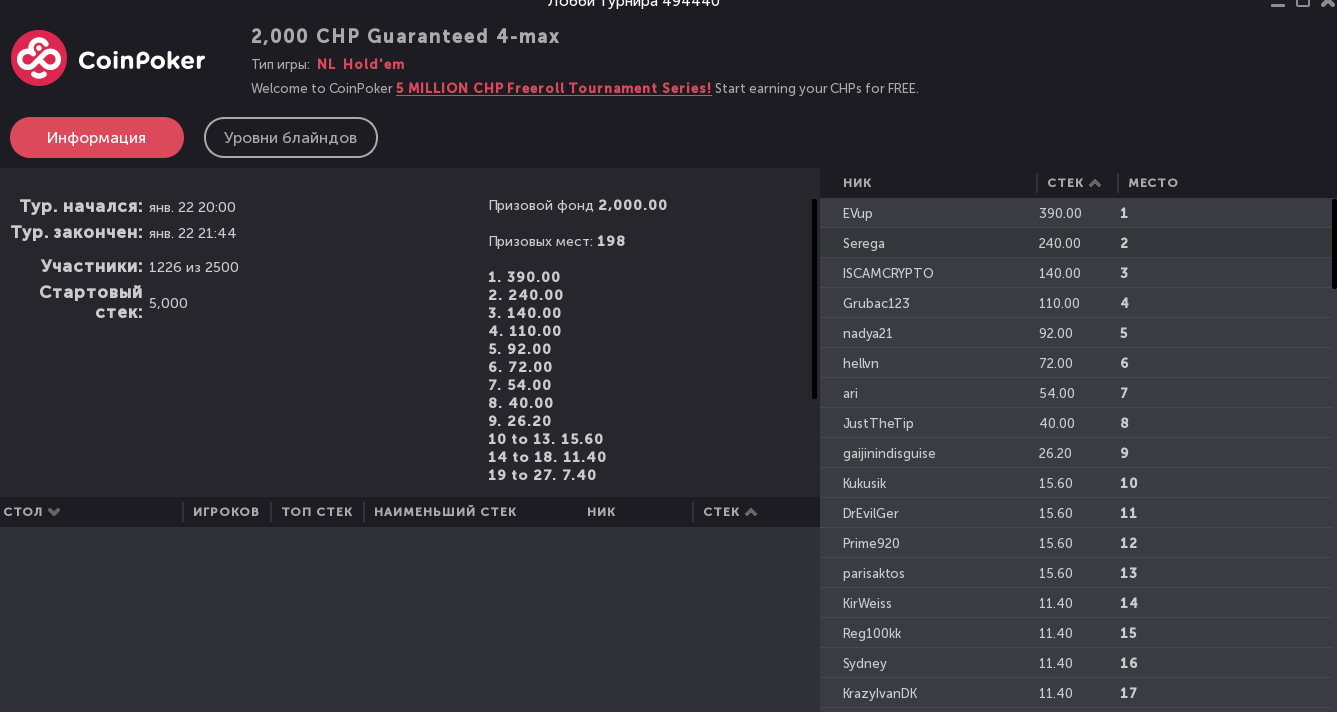Click the sort chevron next to СТОЛ
Image resolution: width=1337 pixels, height=712 pixels.
[x=54, y=512]
